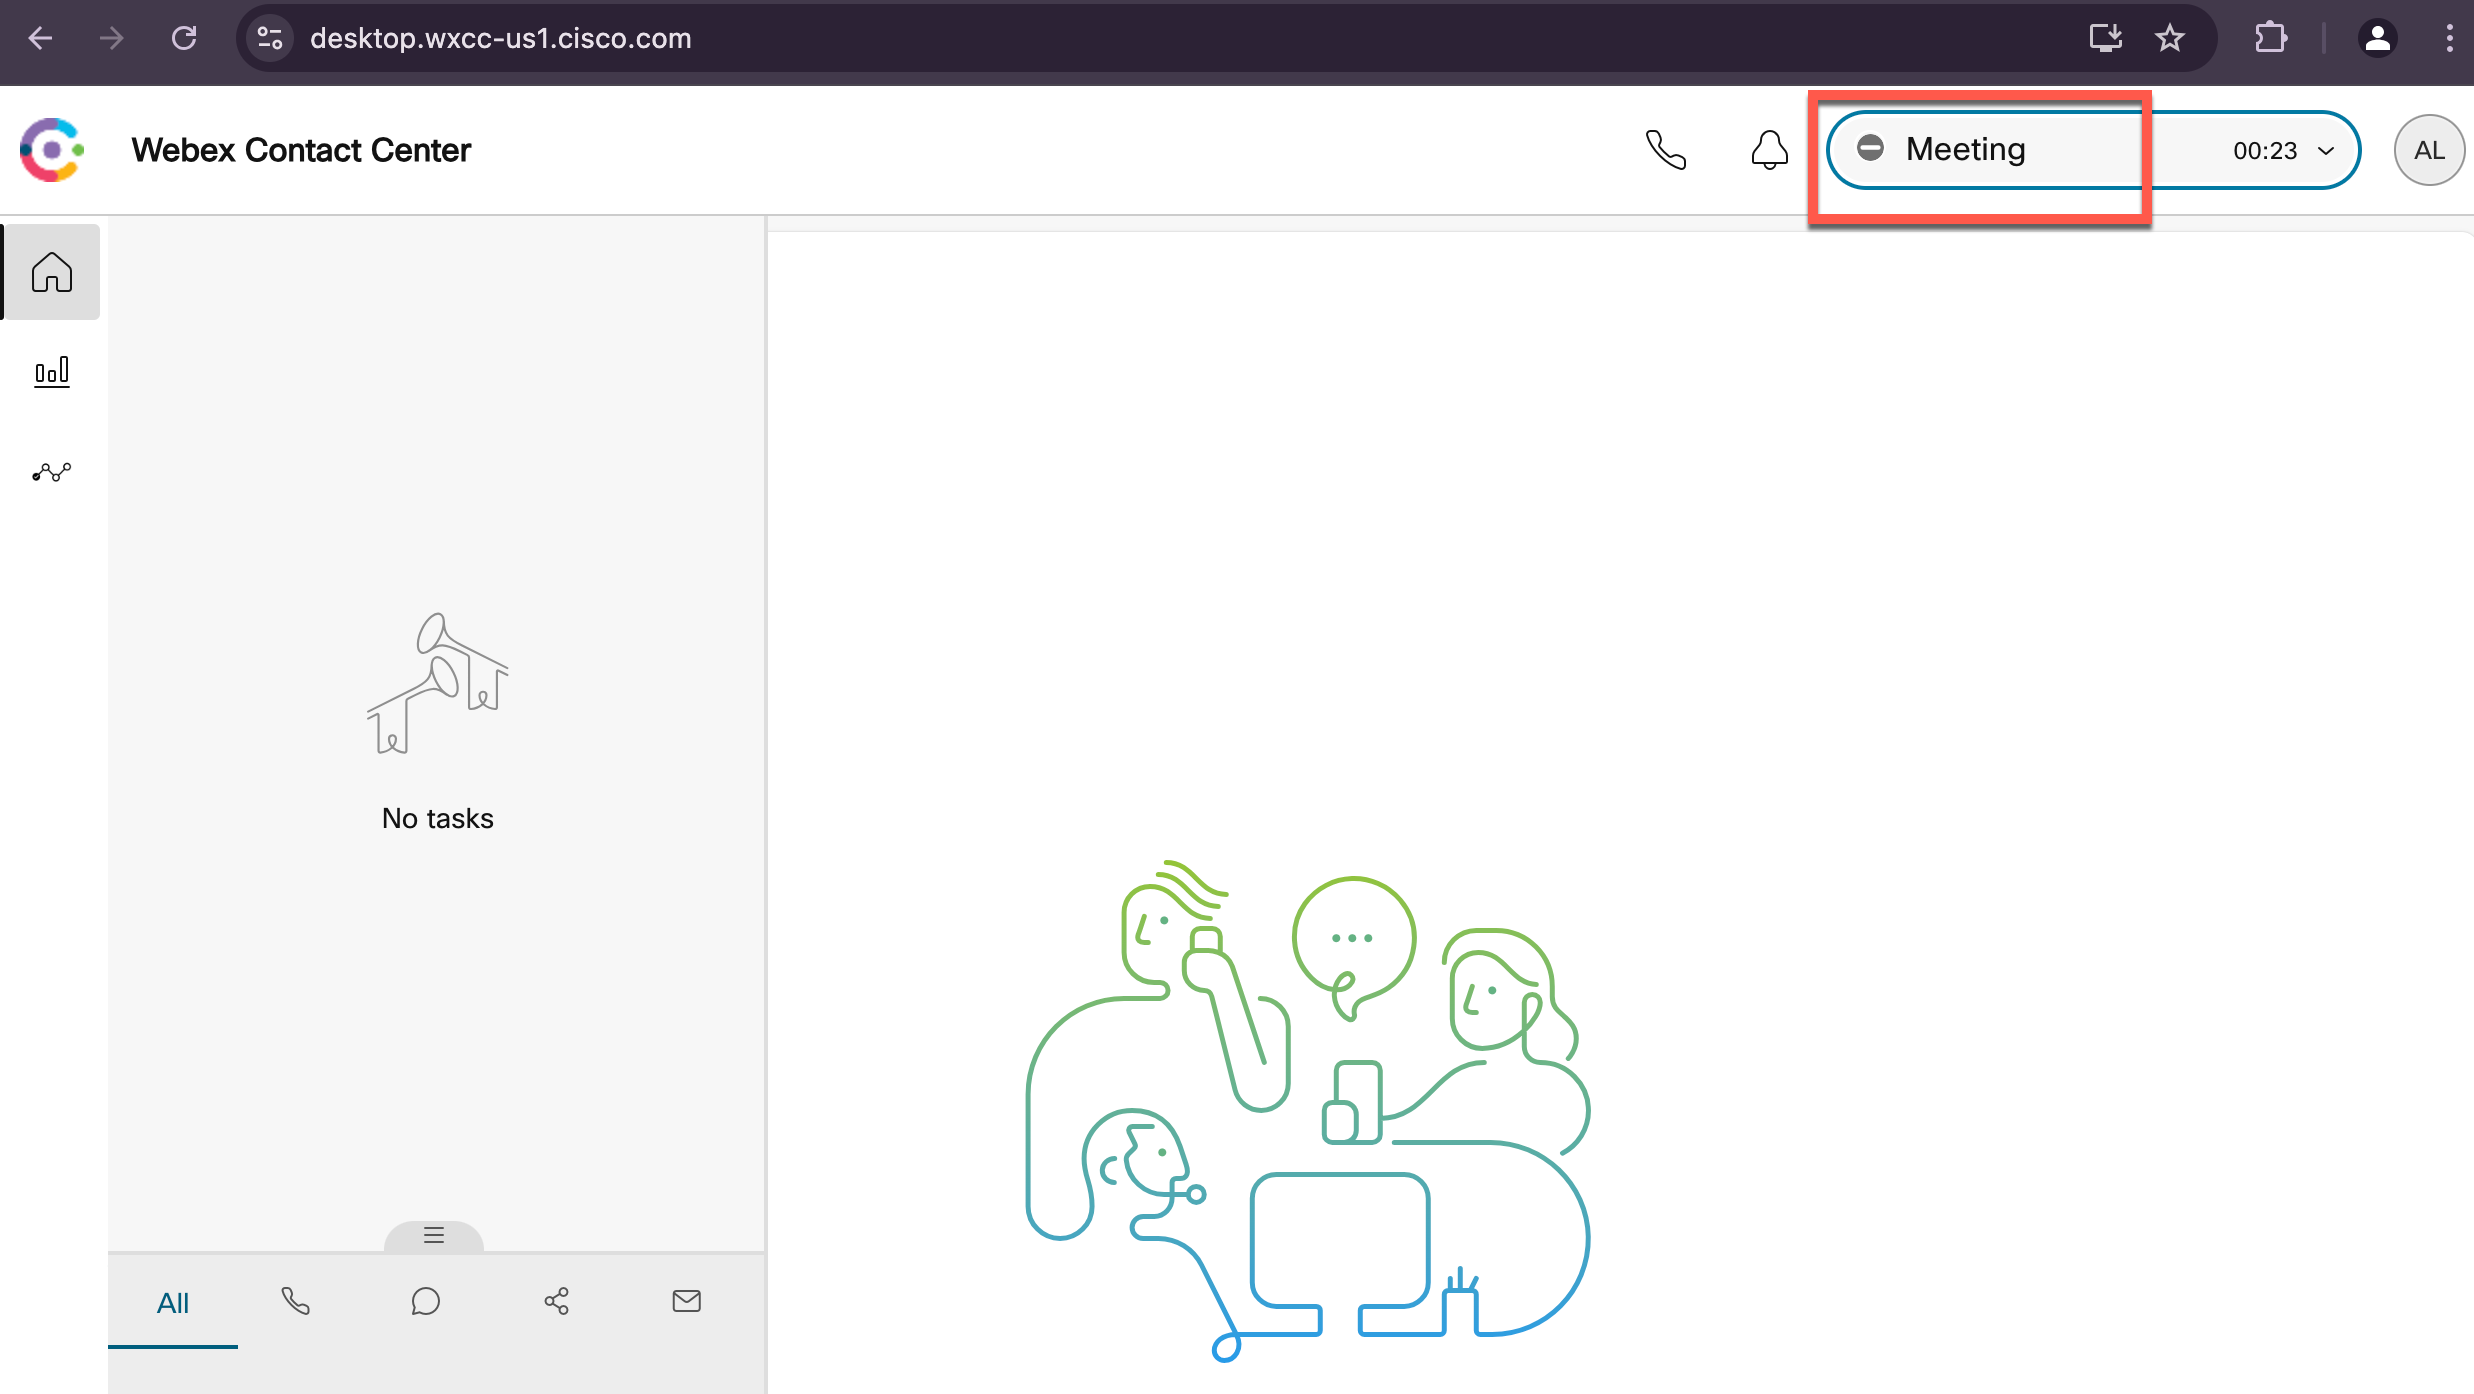This screenshot has height=1394, width=2474.
Task: Open browser extensions icon
Action: [x=2271, y=38]
